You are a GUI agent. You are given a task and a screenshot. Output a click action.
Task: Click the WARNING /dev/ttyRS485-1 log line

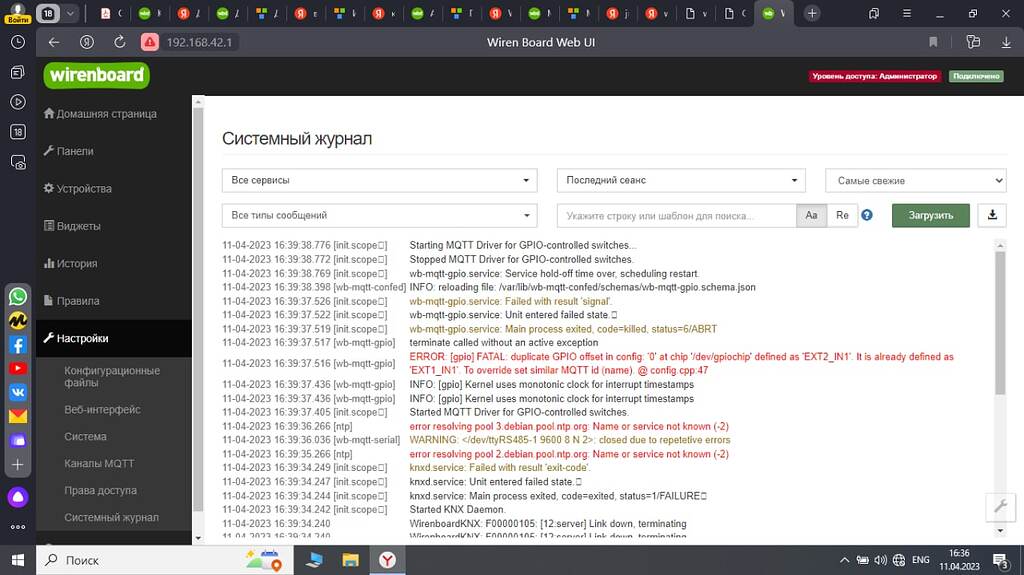tap(569, 440)
